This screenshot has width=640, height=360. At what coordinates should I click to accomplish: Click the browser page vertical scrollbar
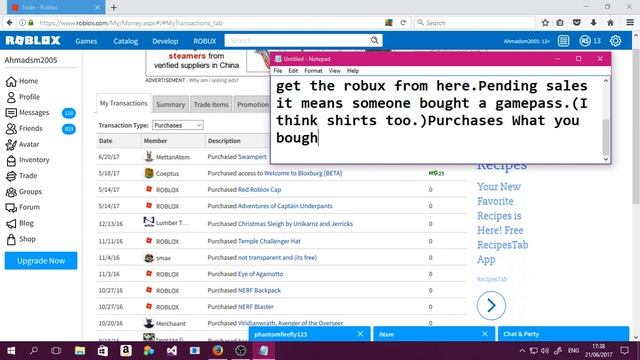(x=636, y=126)
